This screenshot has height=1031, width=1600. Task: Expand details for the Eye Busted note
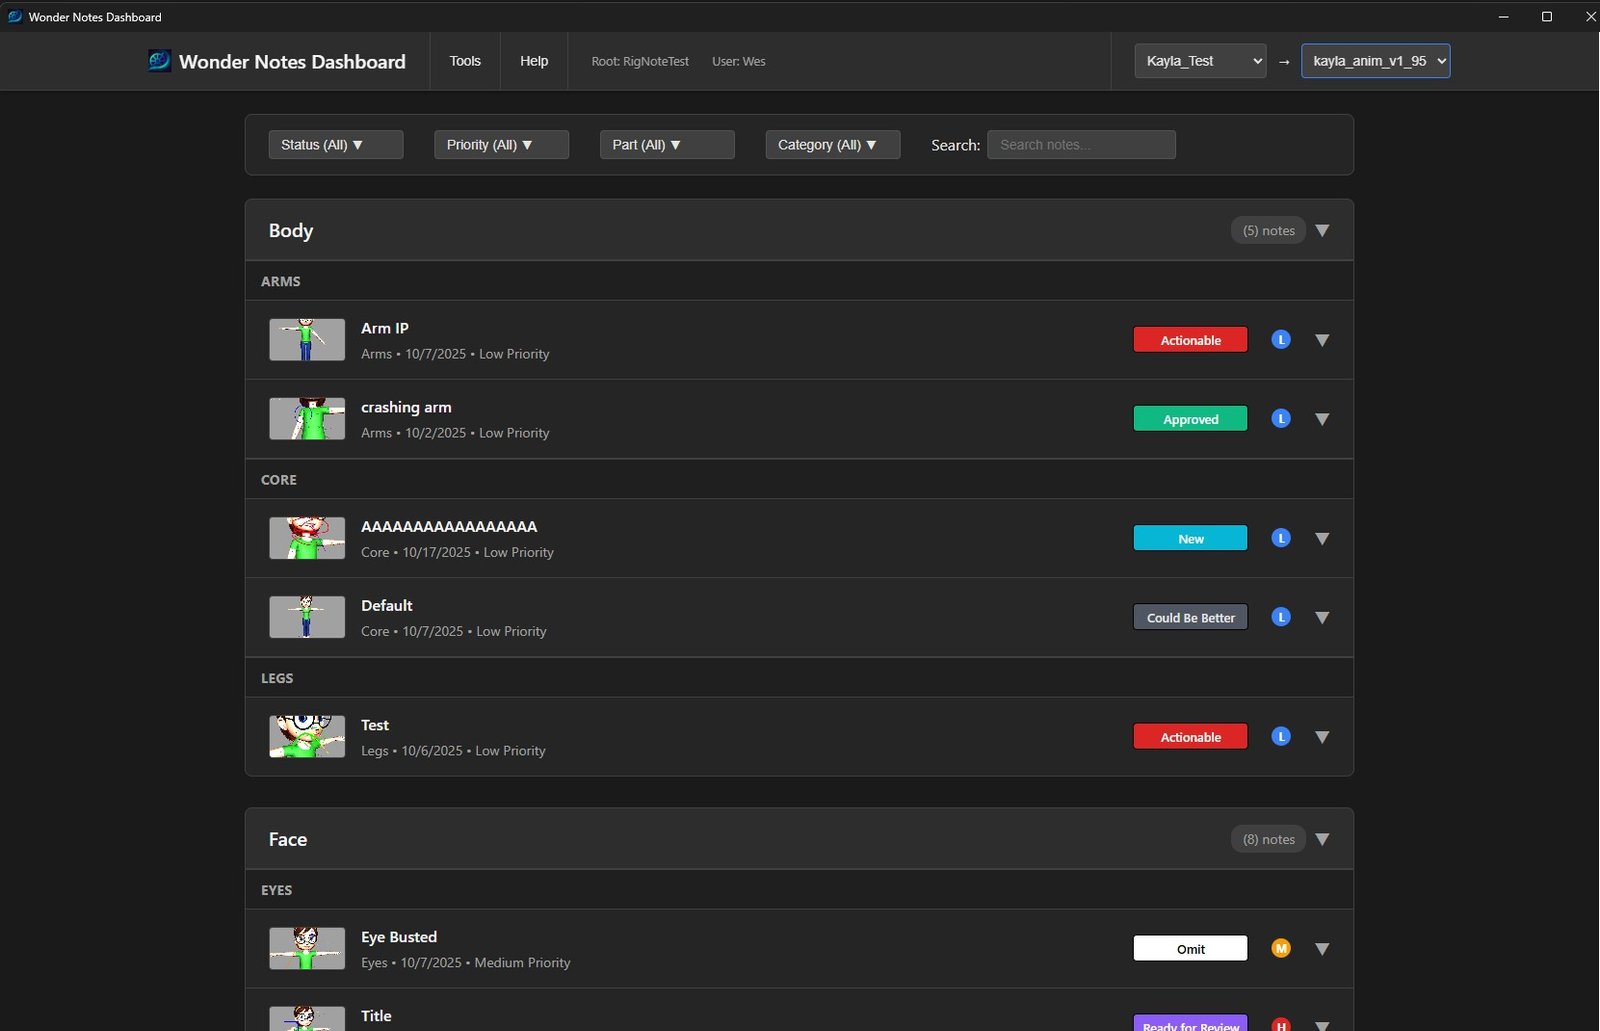click(1322, 947)
